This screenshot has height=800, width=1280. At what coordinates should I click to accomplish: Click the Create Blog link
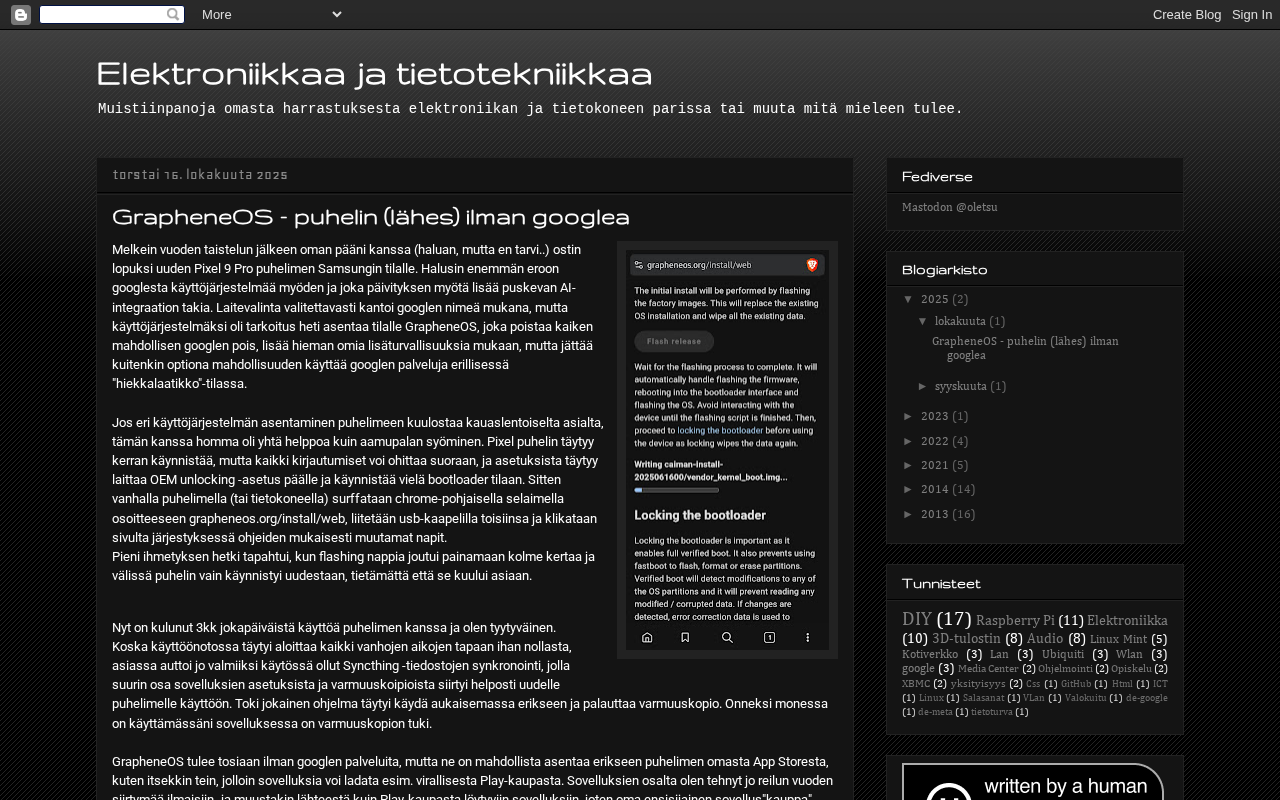(1187, 14)
